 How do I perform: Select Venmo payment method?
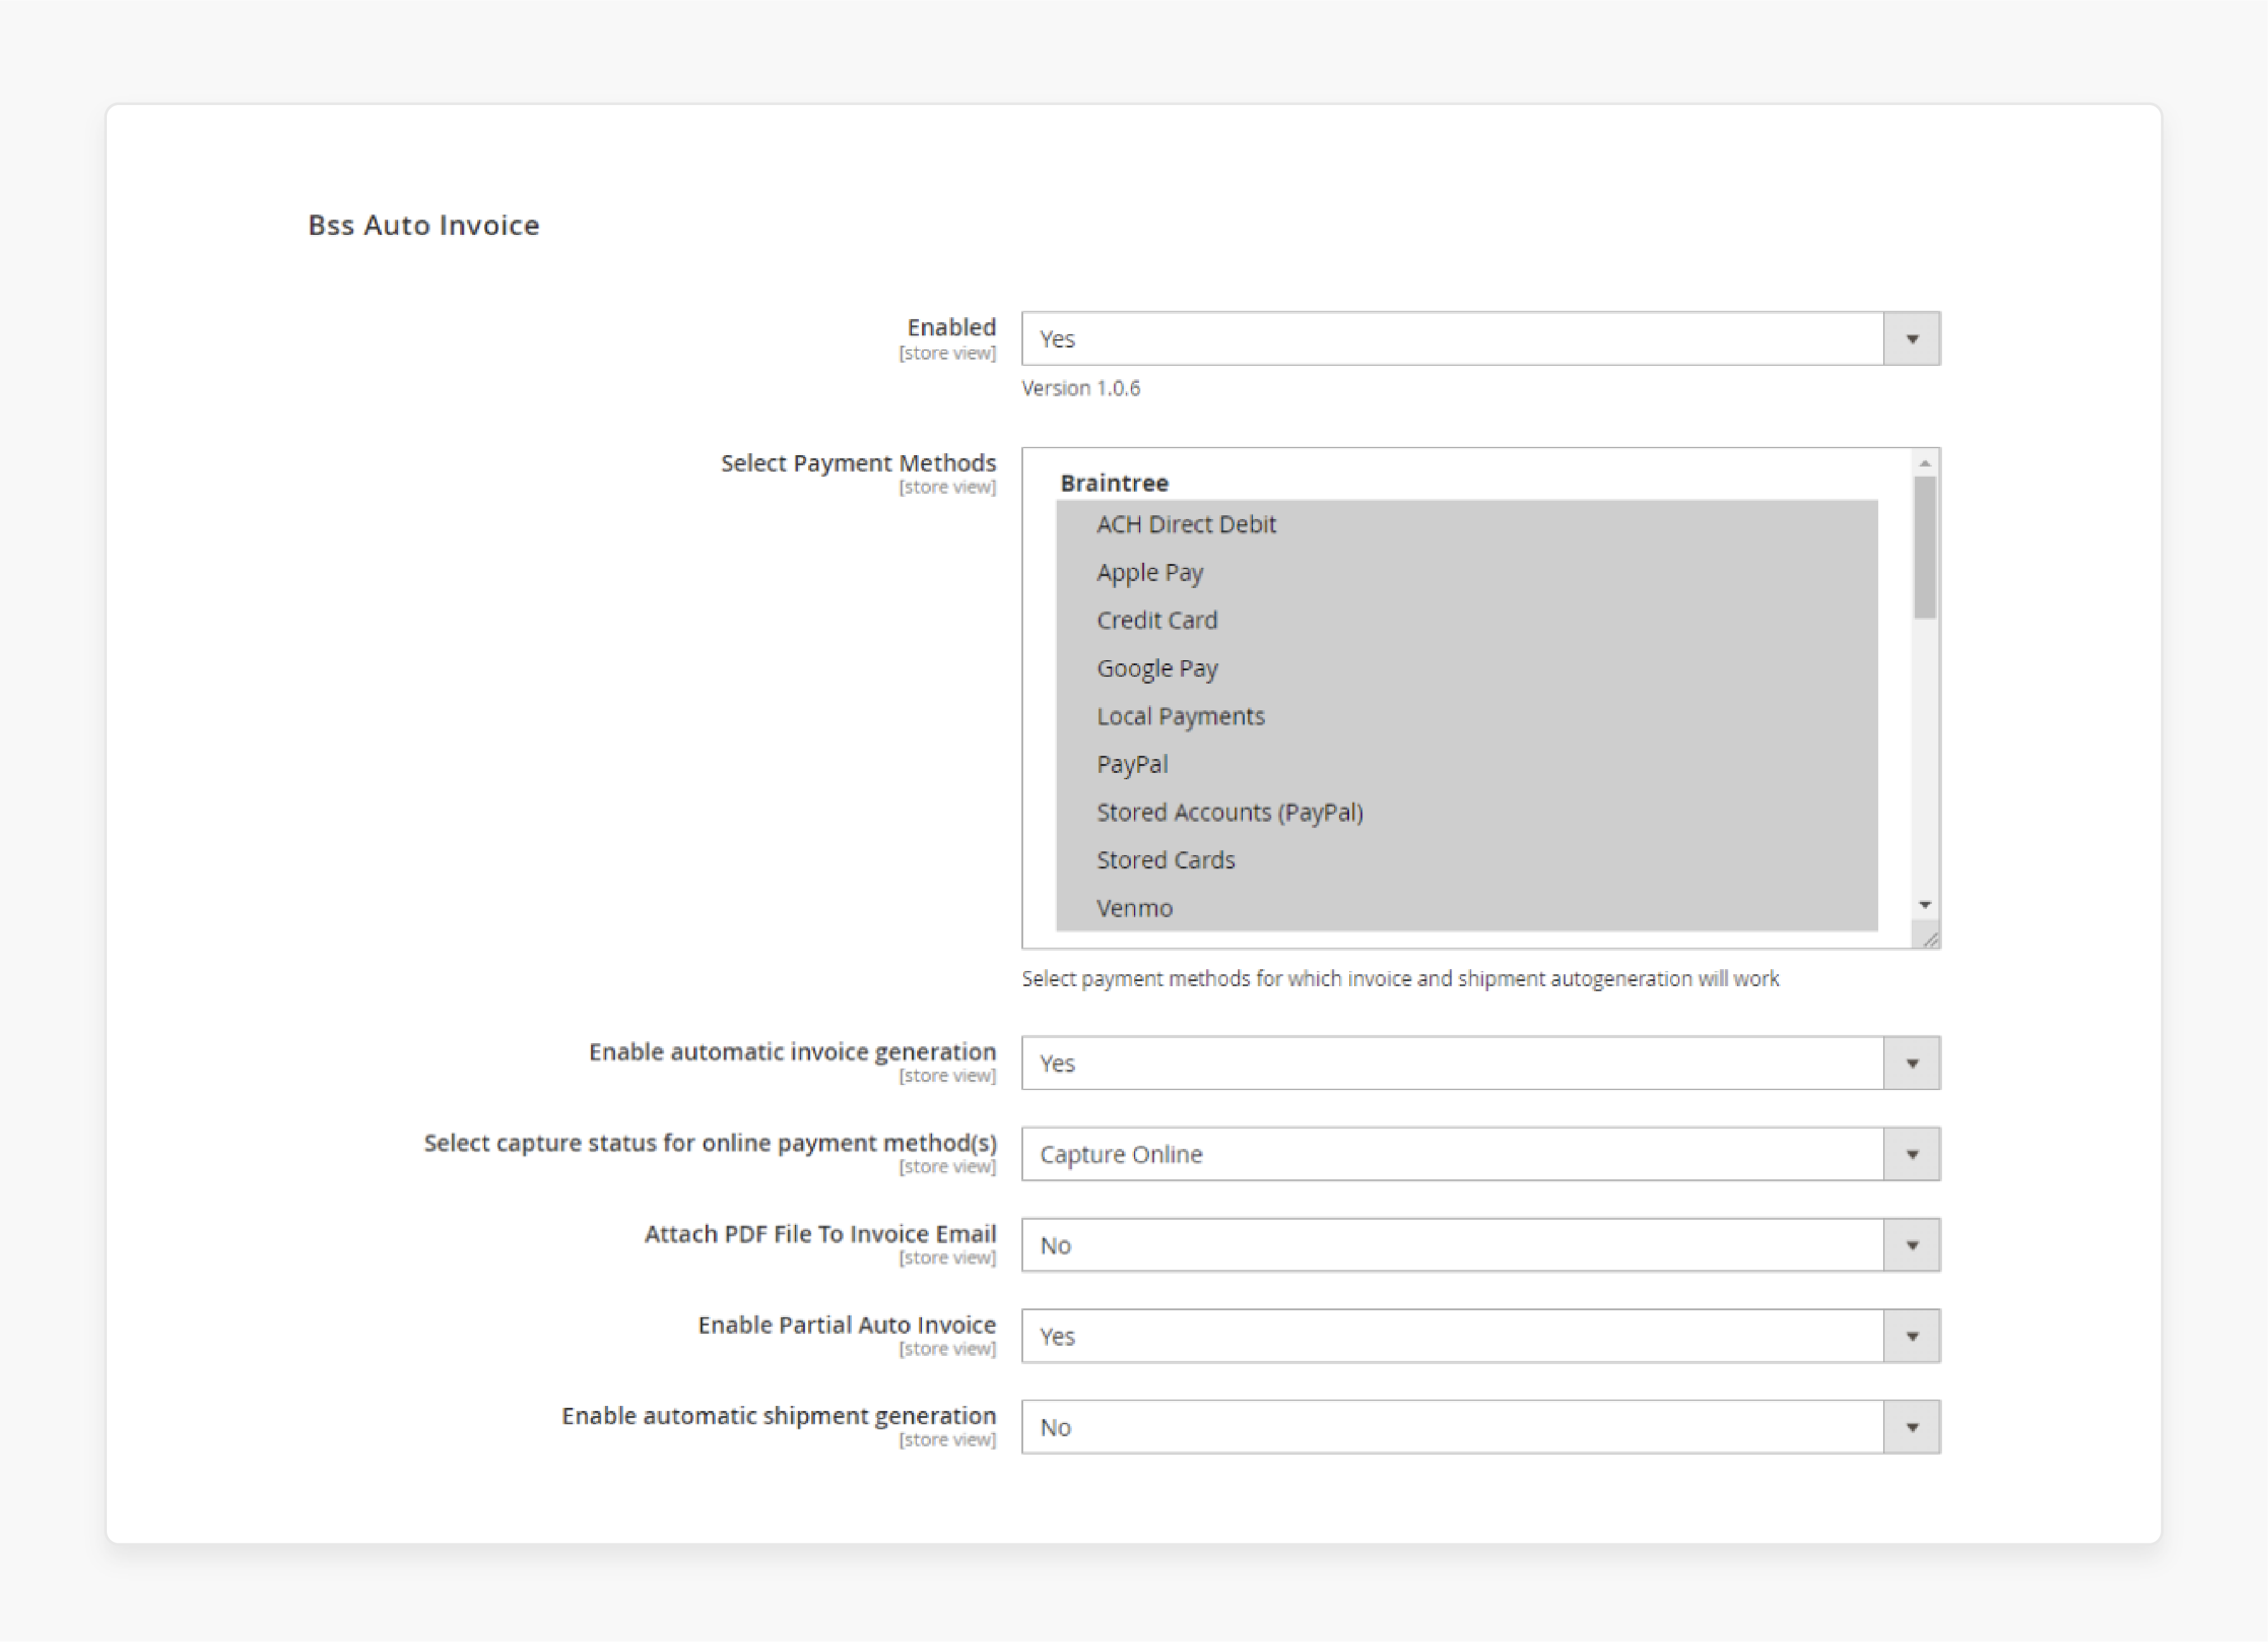pos(1466,907)
